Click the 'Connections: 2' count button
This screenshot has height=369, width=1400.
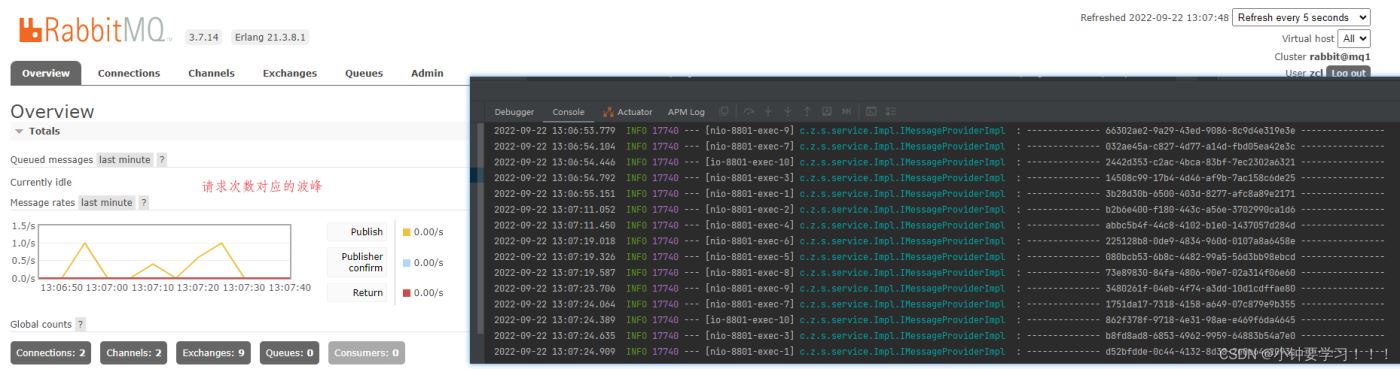(x=50, y=353)
